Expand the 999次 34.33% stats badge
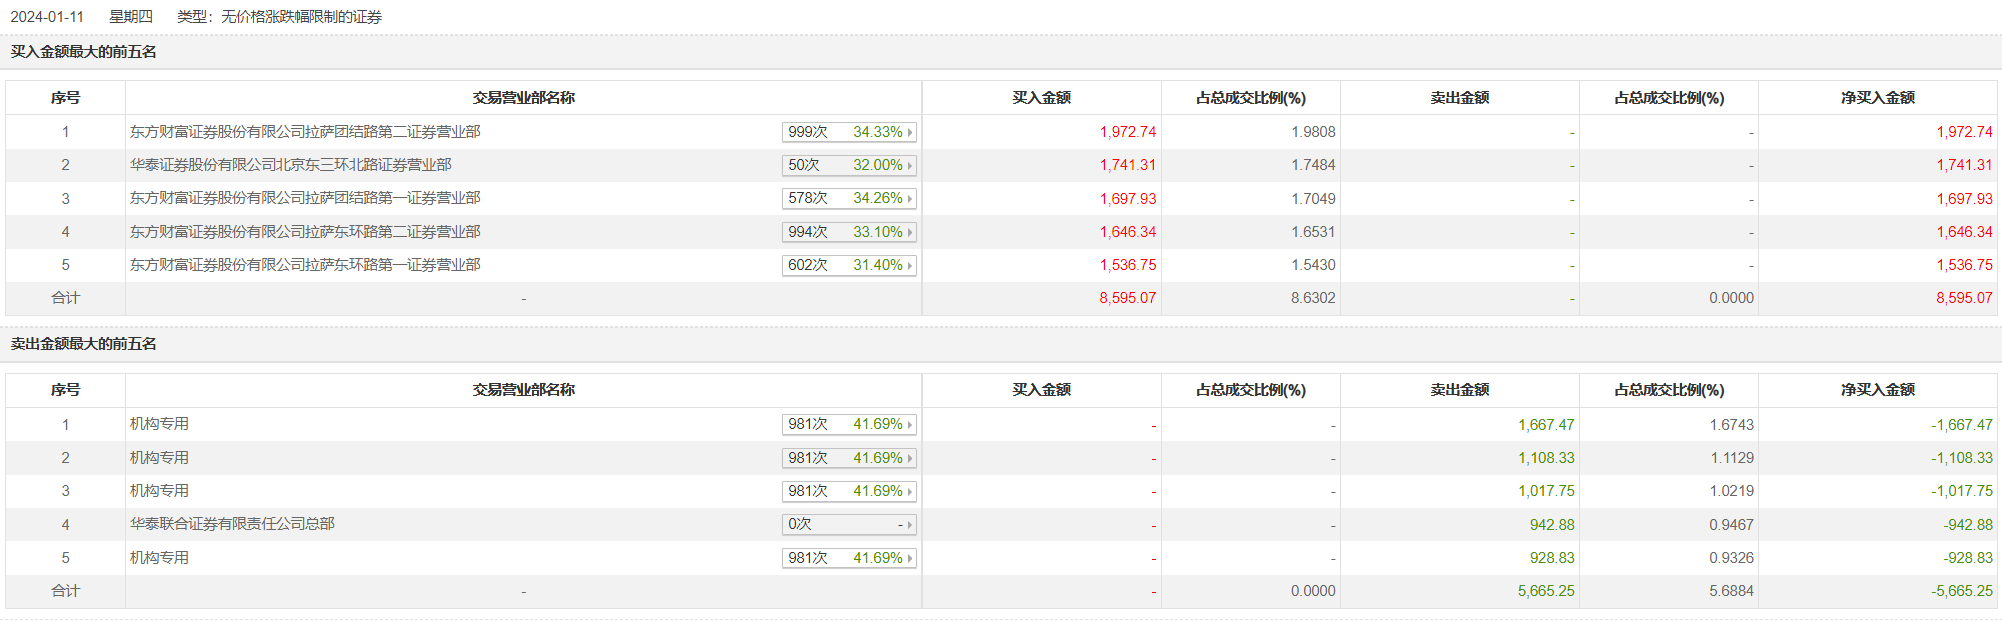2002x622 pixels. coord(849,132)
